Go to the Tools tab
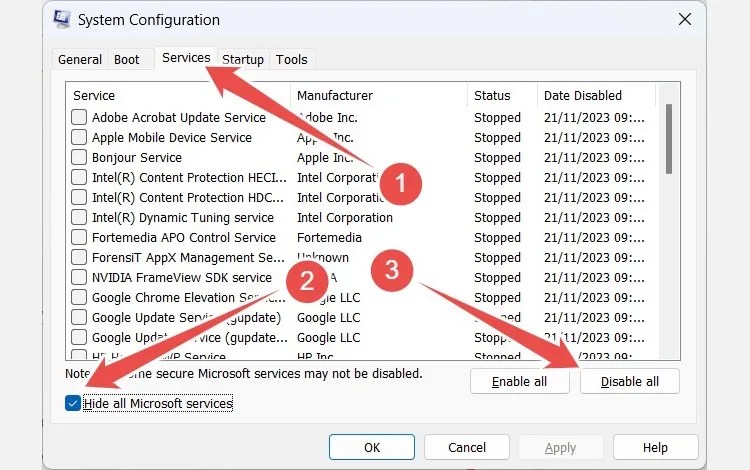The height and width of the screenshot is (470, 750). pos(292,60)
